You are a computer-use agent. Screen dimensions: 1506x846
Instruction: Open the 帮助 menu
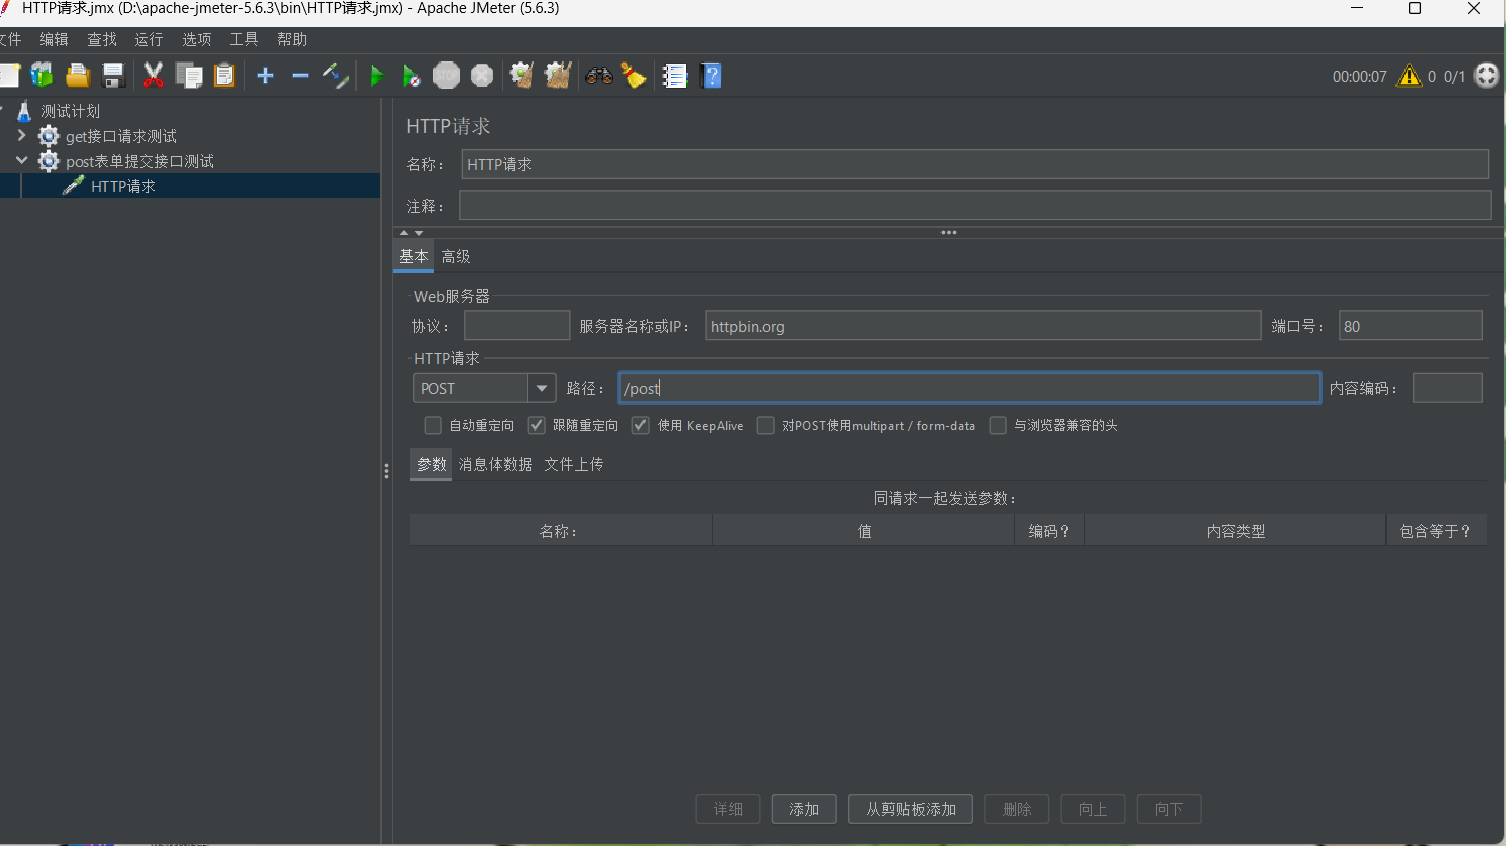coord(292,39)
